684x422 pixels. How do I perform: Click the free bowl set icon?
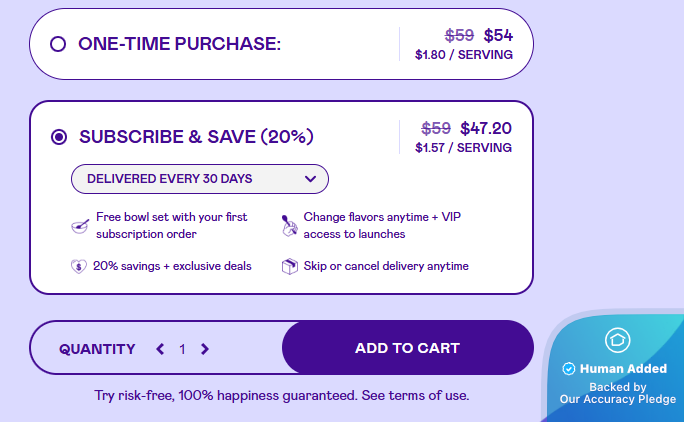pyautogui.click(x=80, y=226)
